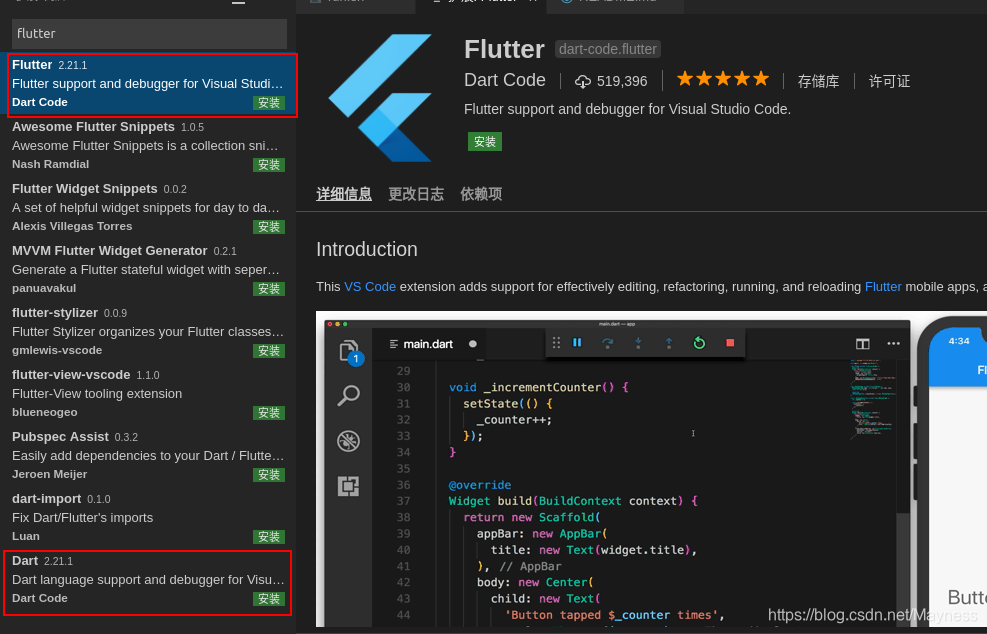Click the green hot reload restart icon

tap(699, 343)
